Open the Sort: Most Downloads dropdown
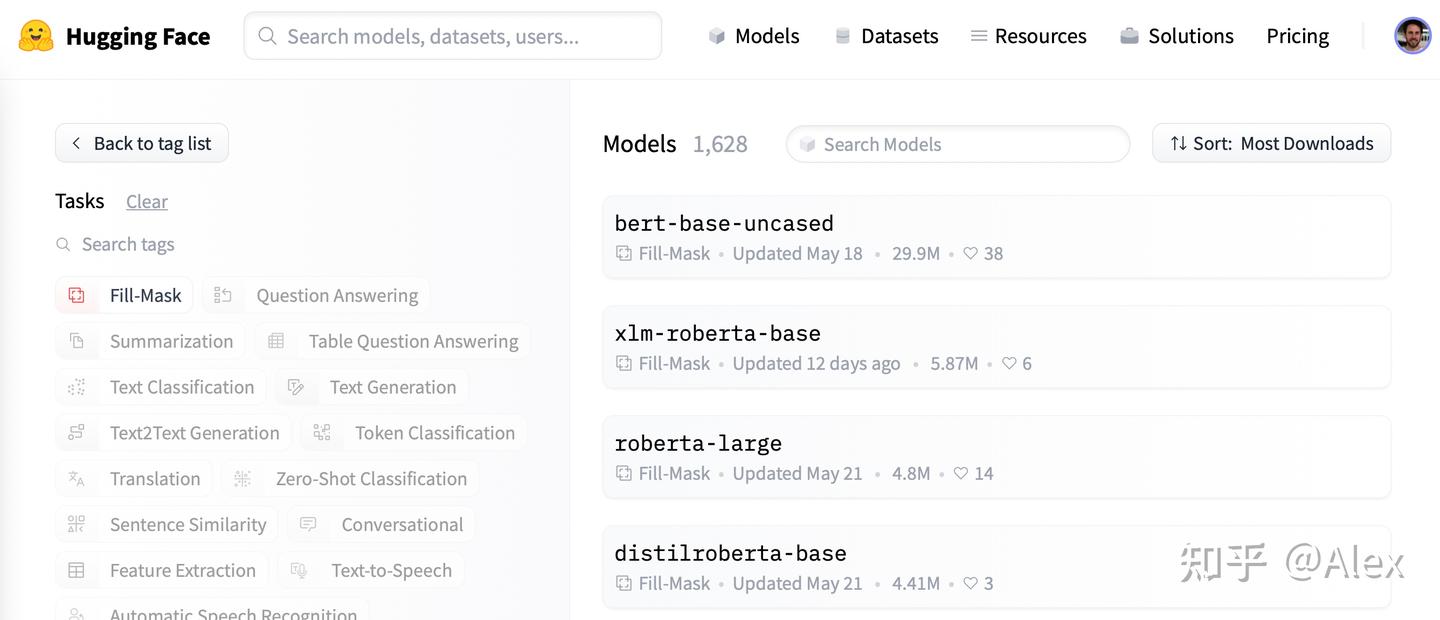 [1271, 144]
